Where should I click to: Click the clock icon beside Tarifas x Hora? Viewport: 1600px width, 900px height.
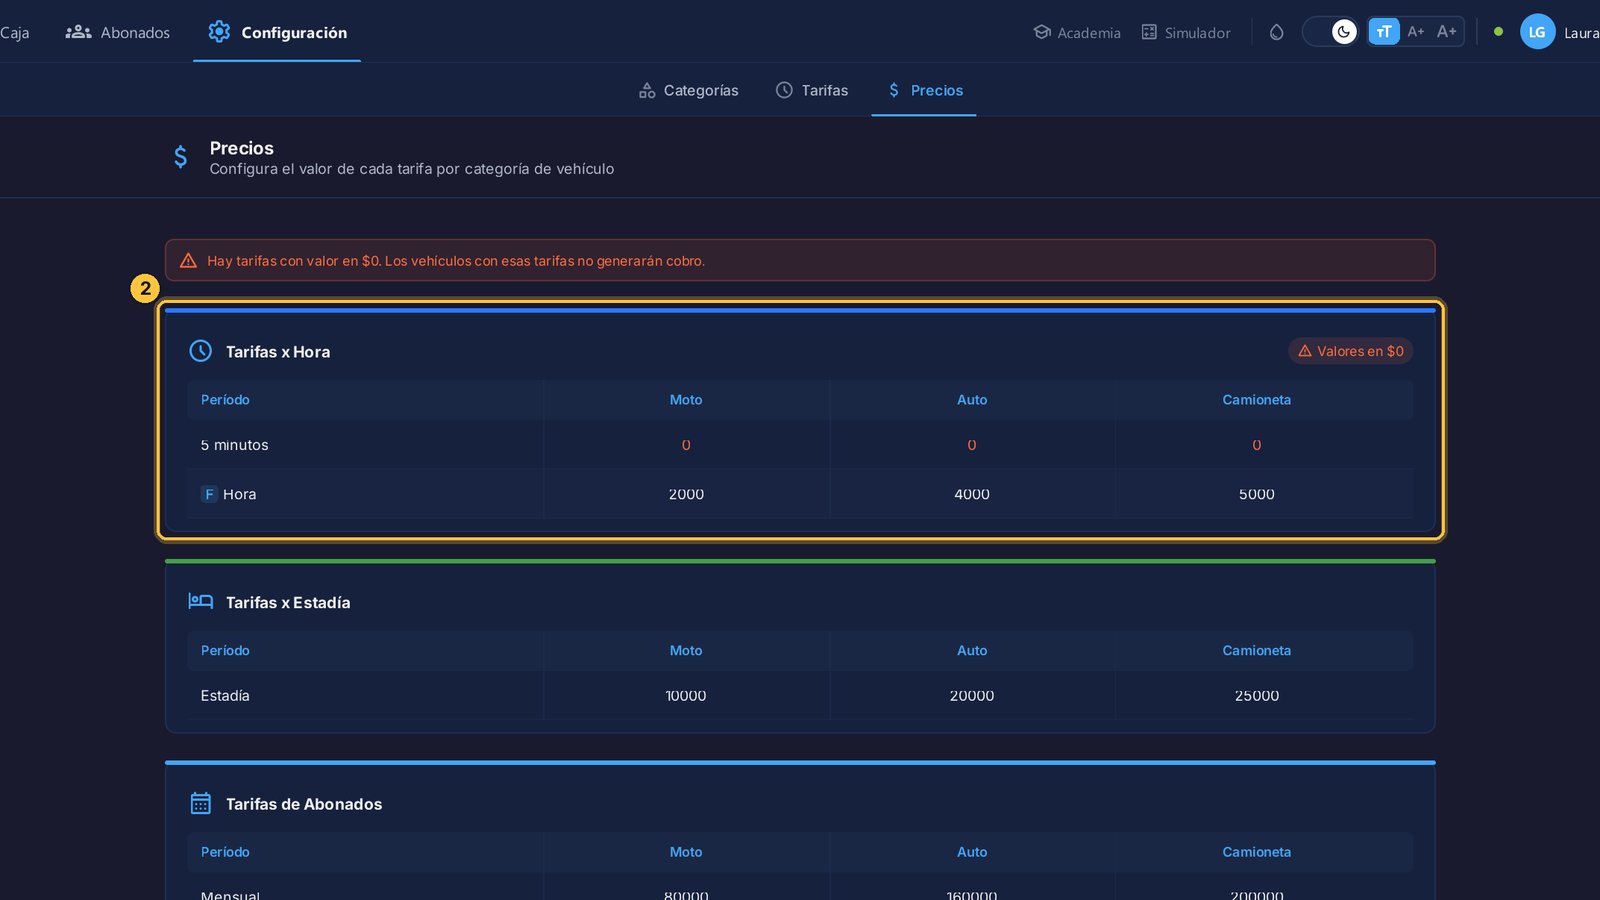coord(201,351)
